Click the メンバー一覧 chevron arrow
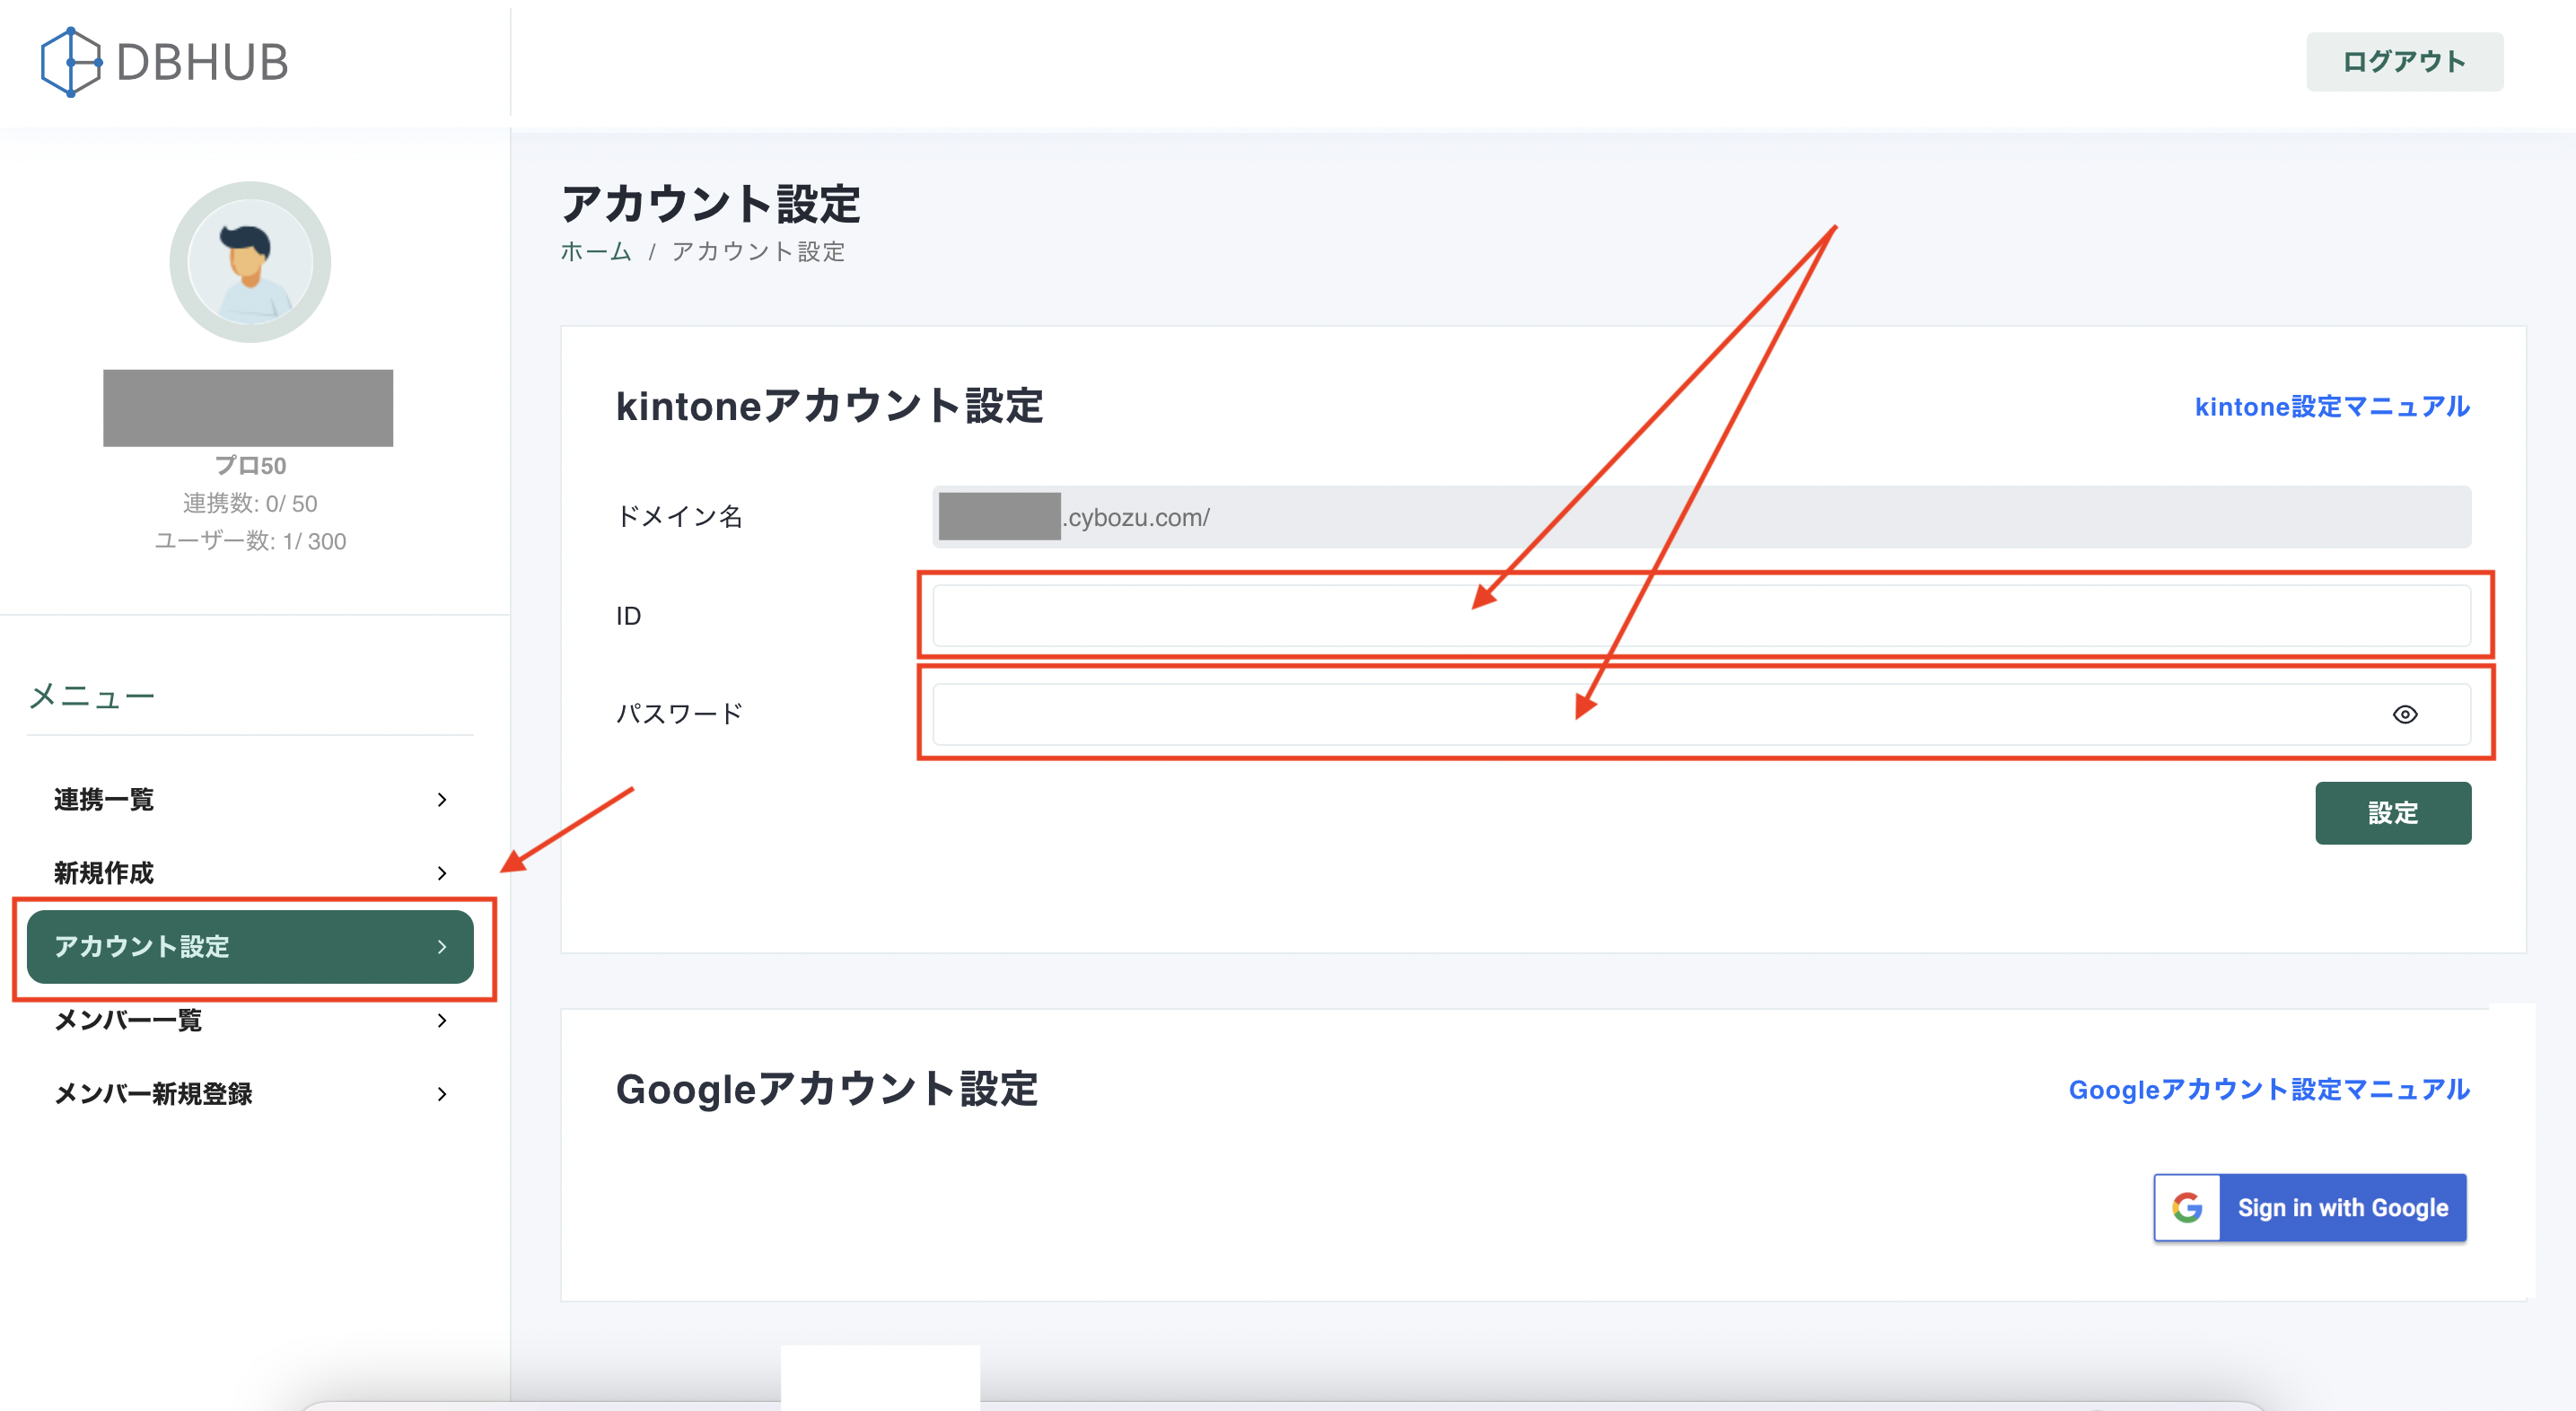 coord(442,1020)
